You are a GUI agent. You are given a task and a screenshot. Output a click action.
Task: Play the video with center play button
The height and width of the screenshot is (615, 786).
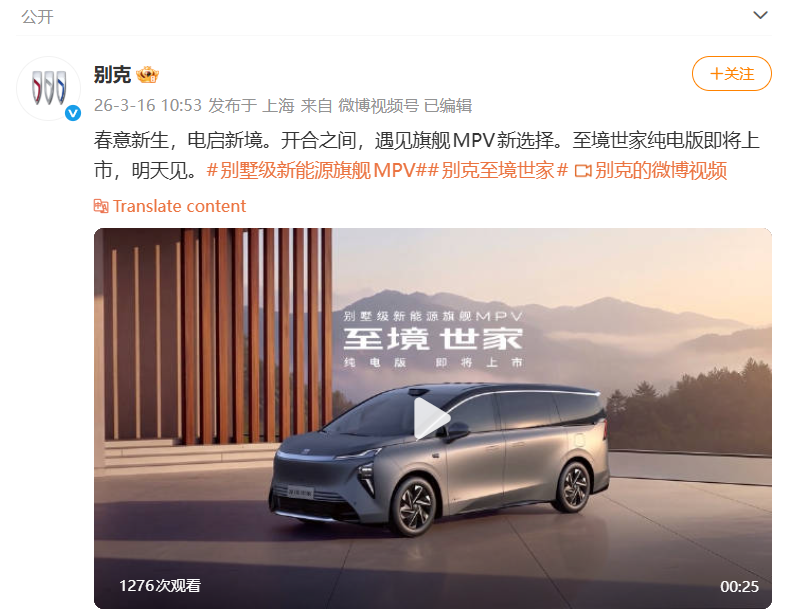[x=432, y=418]
